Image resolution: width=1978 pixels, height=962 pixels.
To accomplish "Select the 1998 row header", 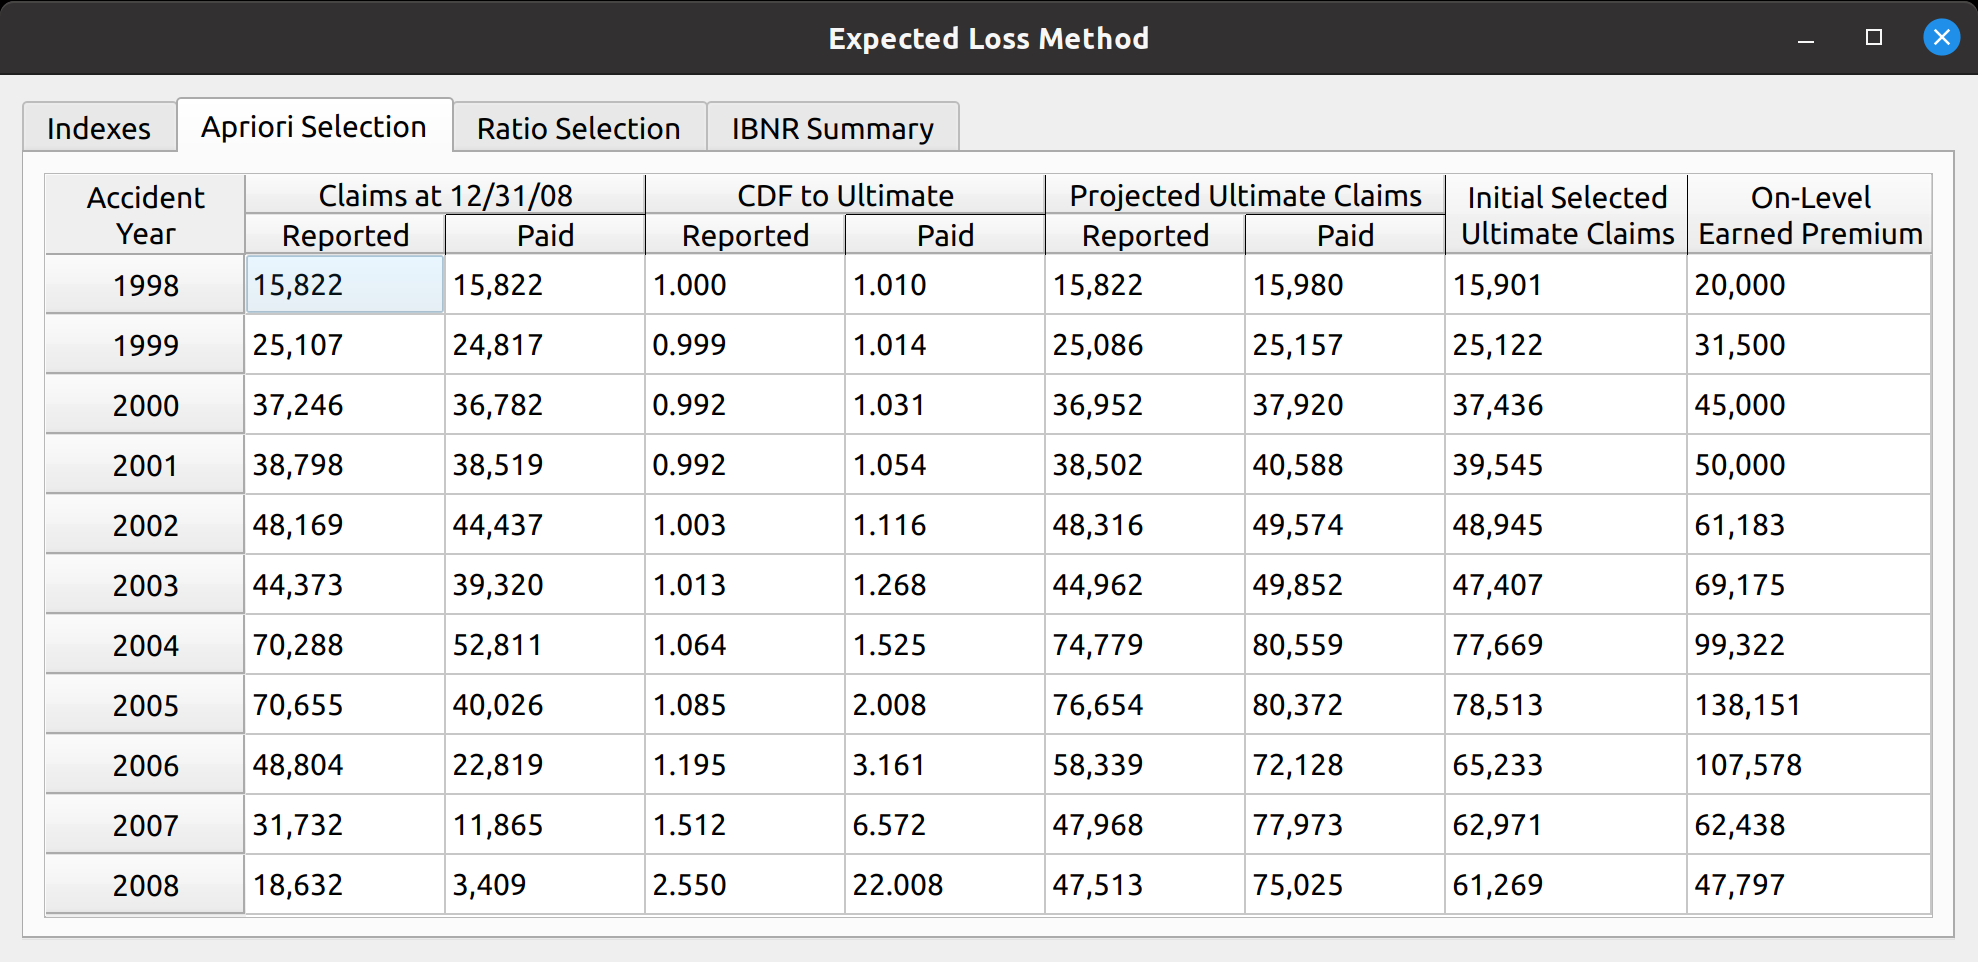I will (145, 285).
